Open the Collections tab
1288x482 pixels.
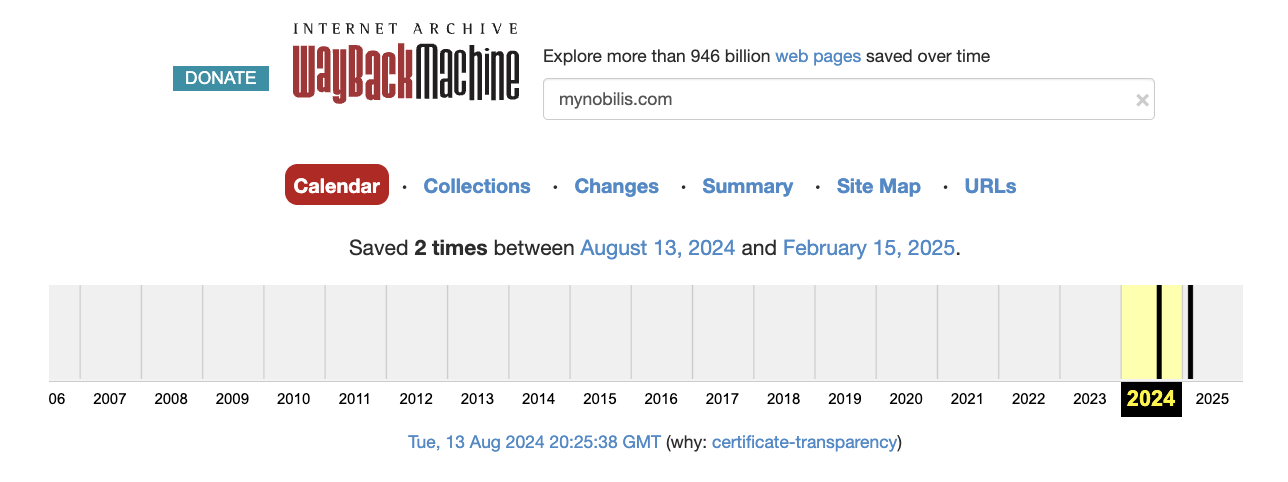tap(477, 186)
